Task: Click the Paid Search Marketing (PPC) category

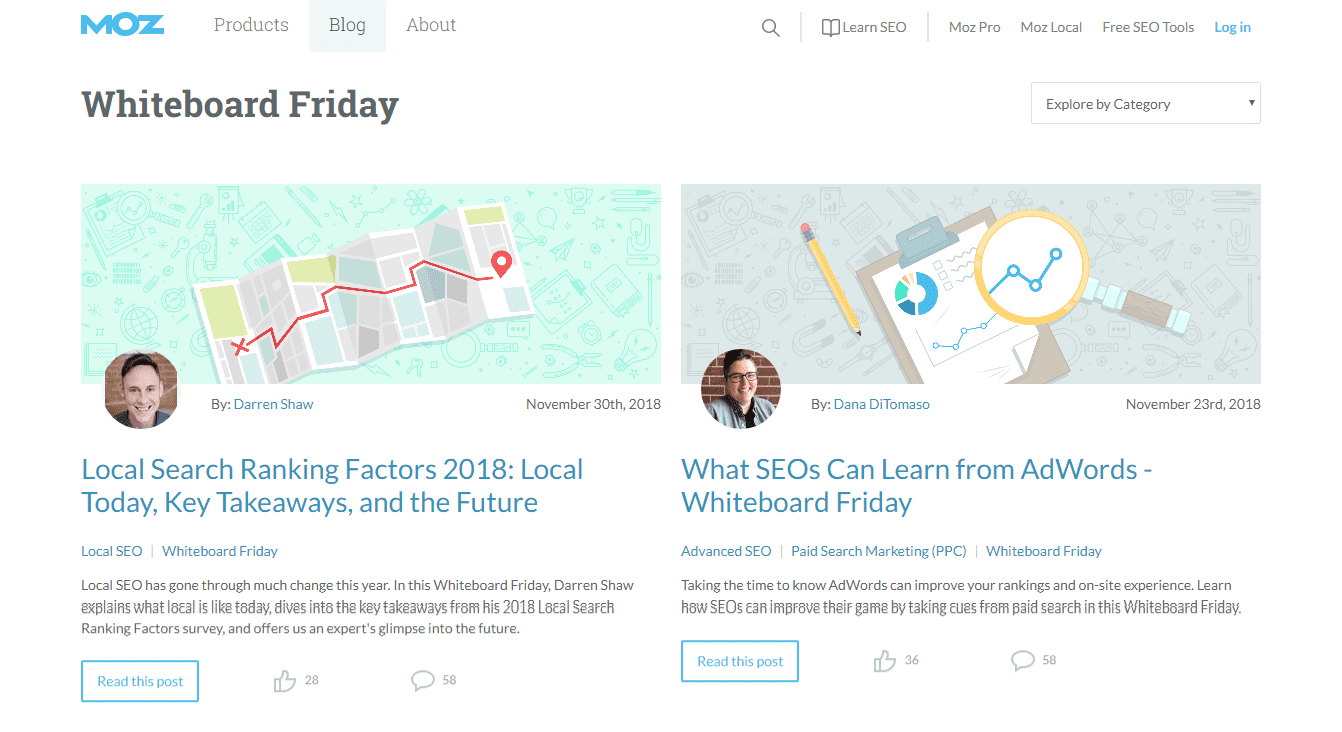Action: click(x=878, y=551)
